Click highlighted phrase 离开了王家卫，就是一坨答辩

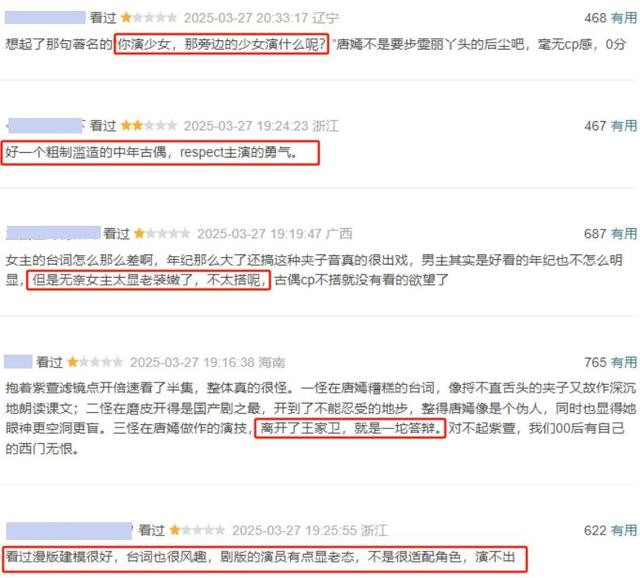(351, 428)
